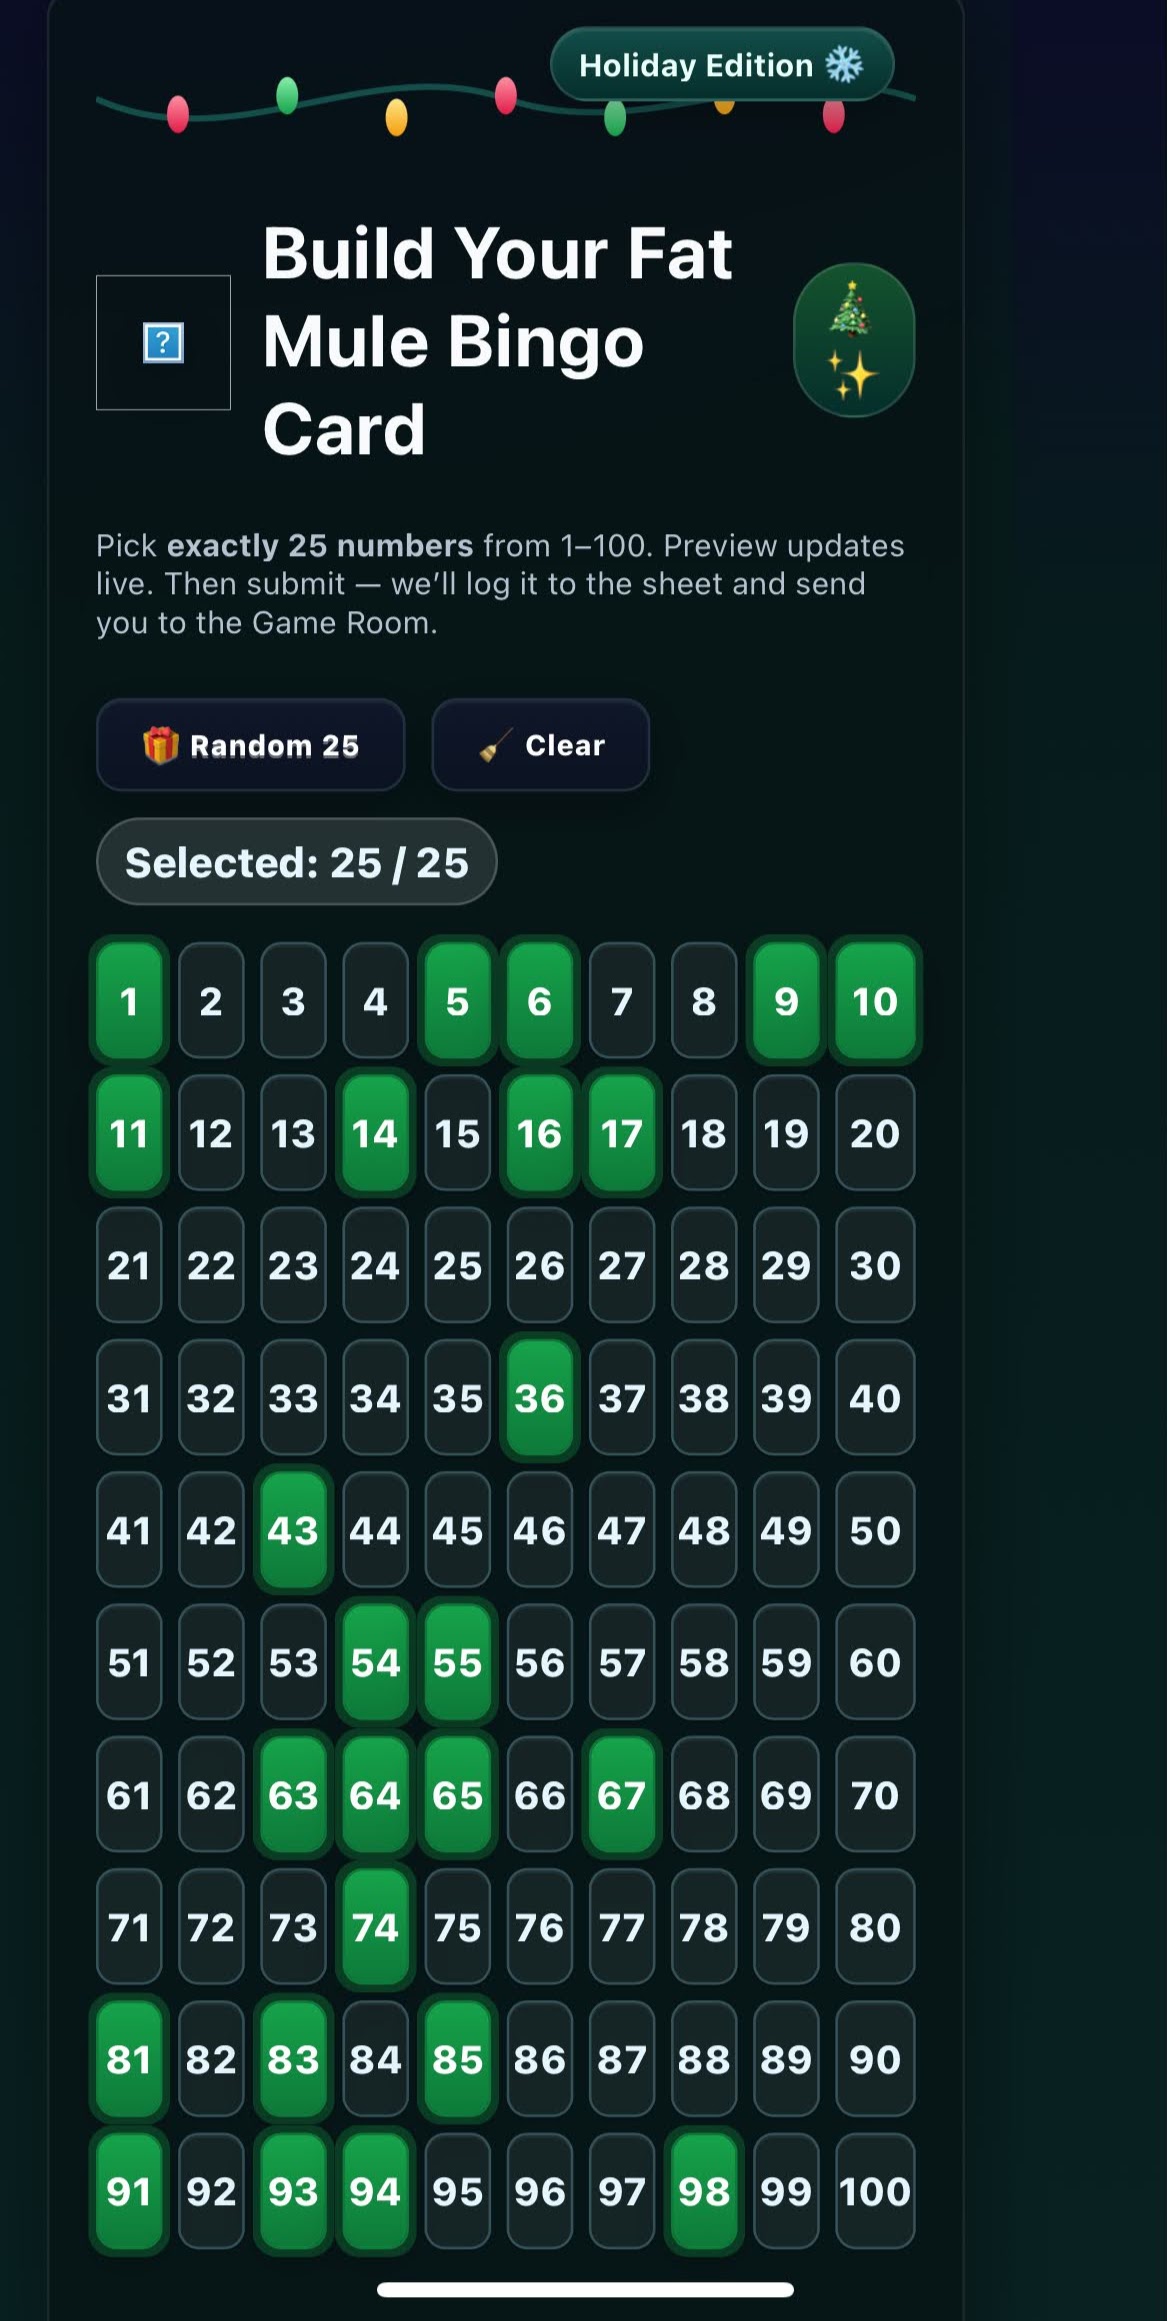Deselect number 1 on the grid
The height and width of the screenshot is (2321, 1170).
click(129, 1001)
